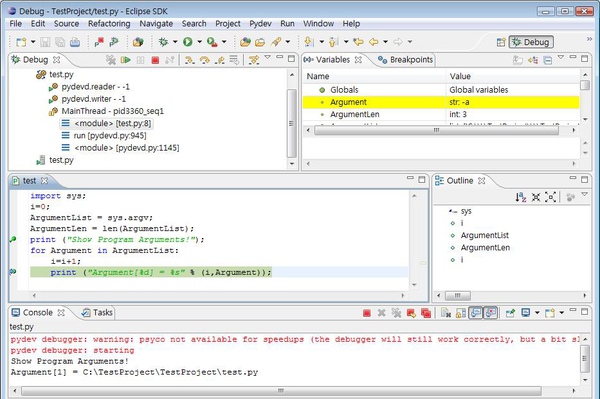Open the File menu

(15, 24)
